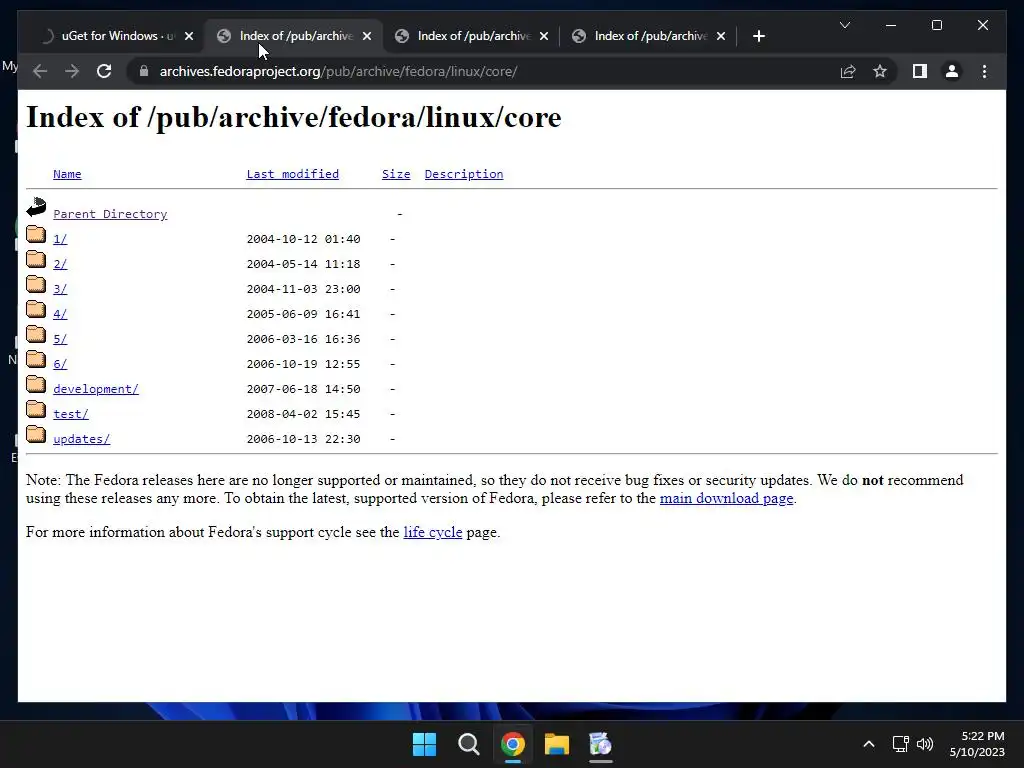Click the folder icon beside 1/
The height and width of the screenshot is (768, 1024).
[36, 234]
